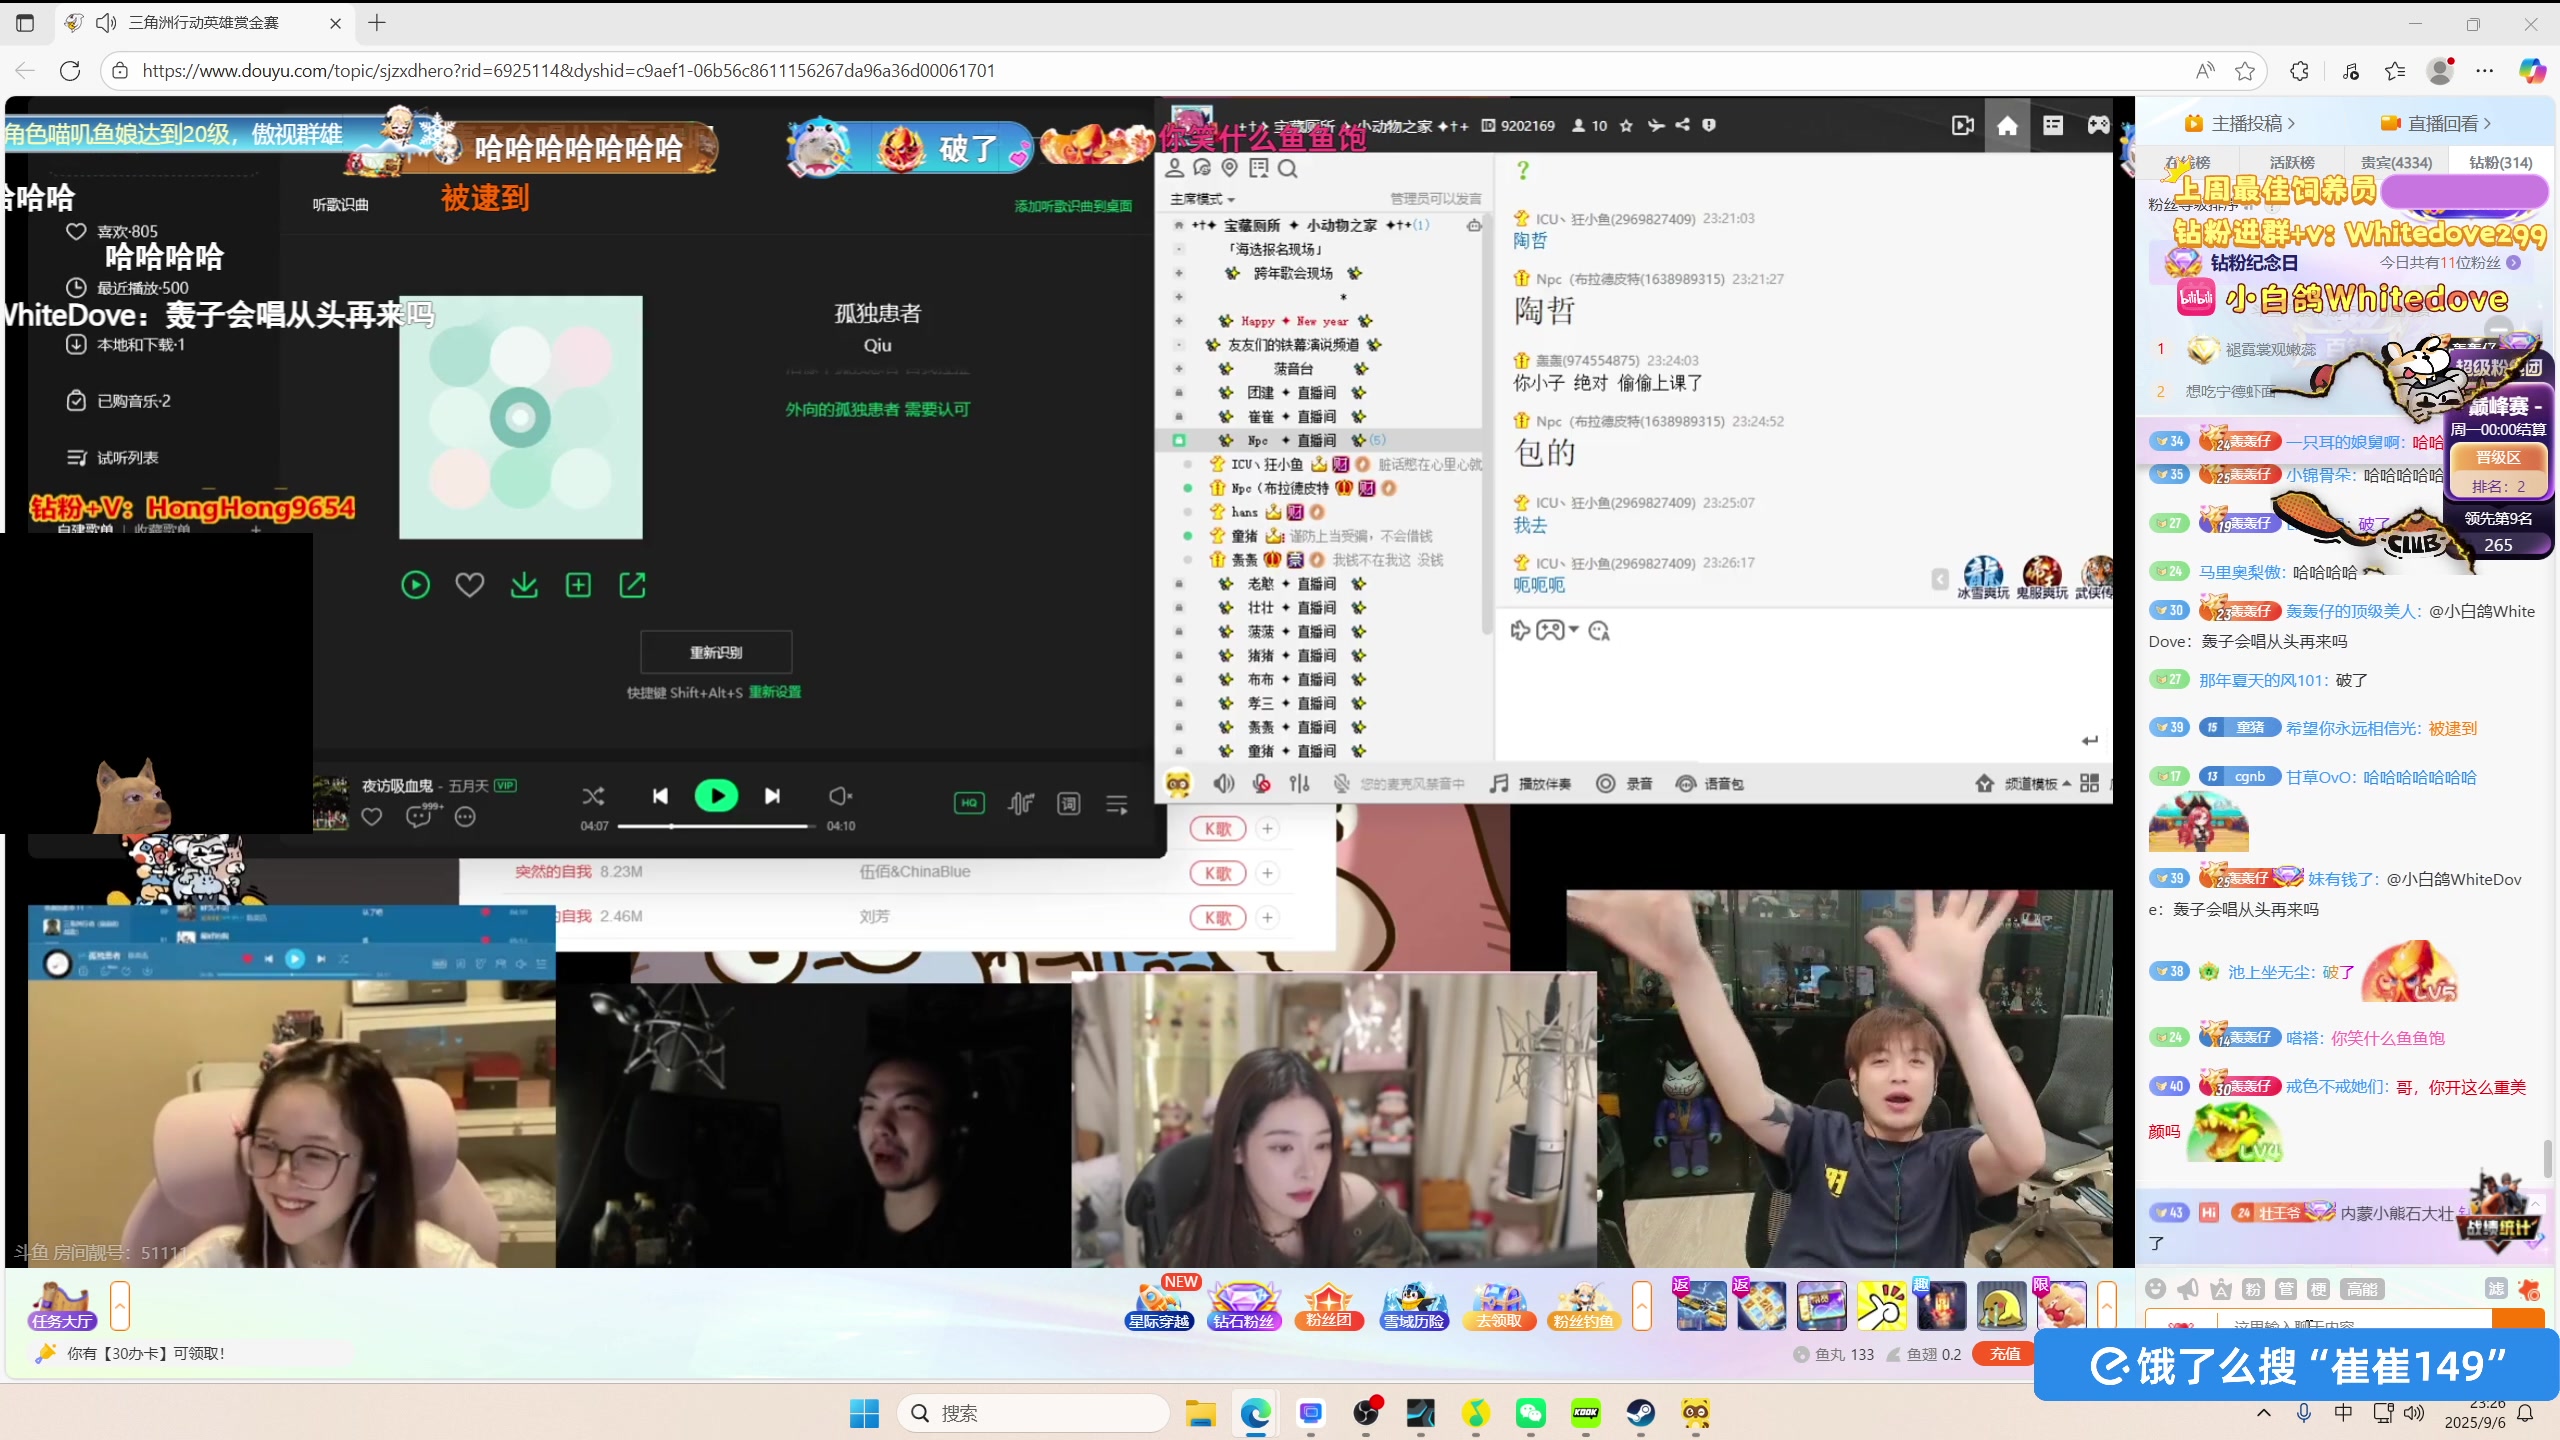Collapse 宝藏厕所 小动物之家 root channel
Viewport: 2560px width, 1440px height.
click(1179, 225)
